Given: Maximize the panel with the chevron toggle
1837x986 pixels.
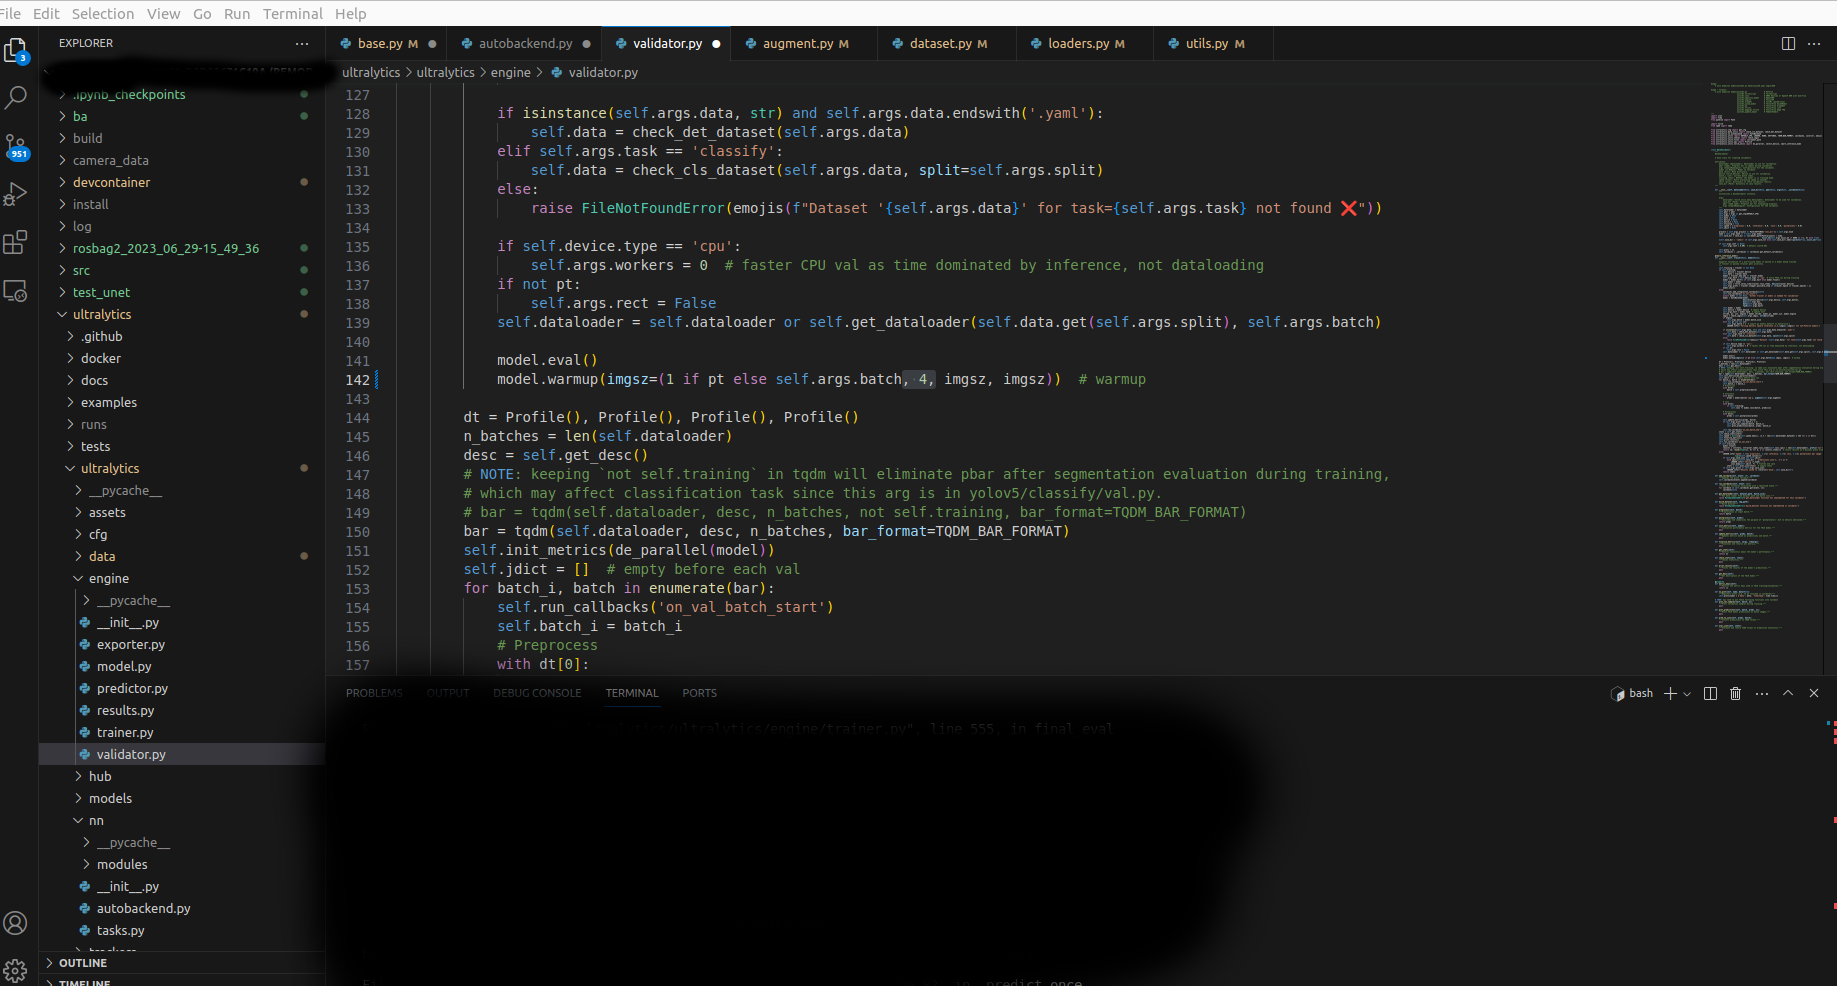Looking at the screenshot, I should coord(1786,693).
